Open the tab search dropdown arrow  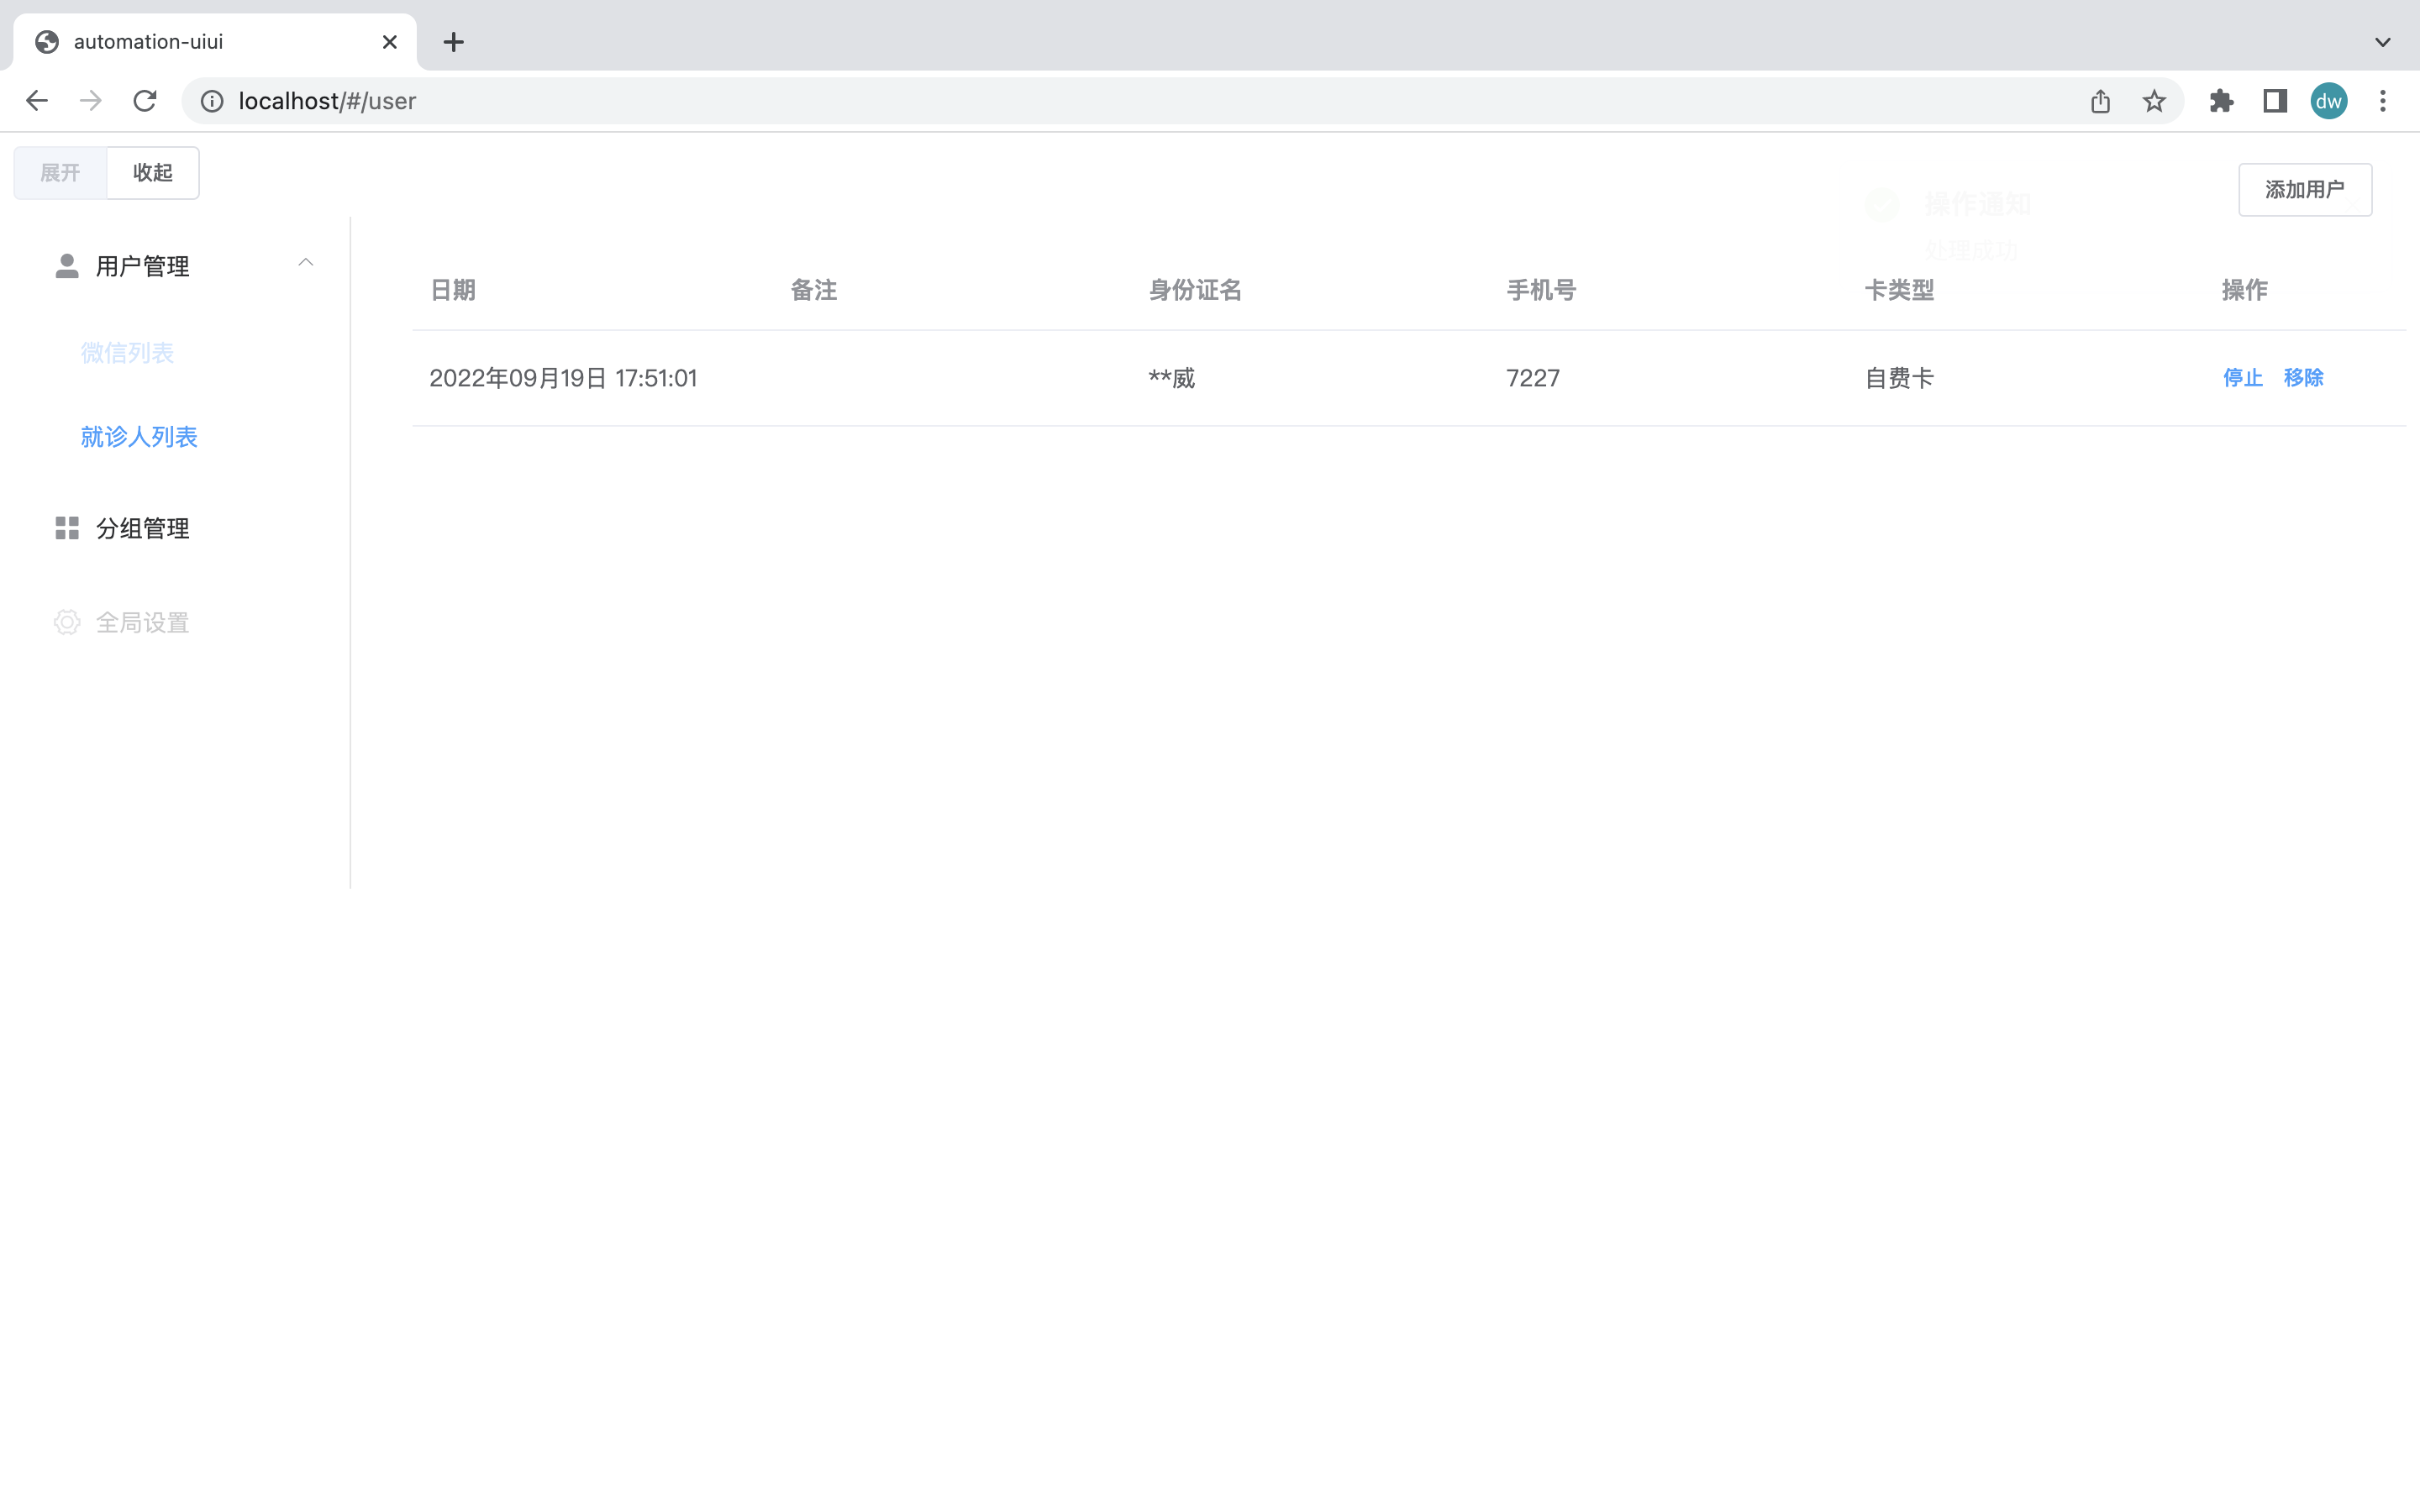coord(2383,41)
